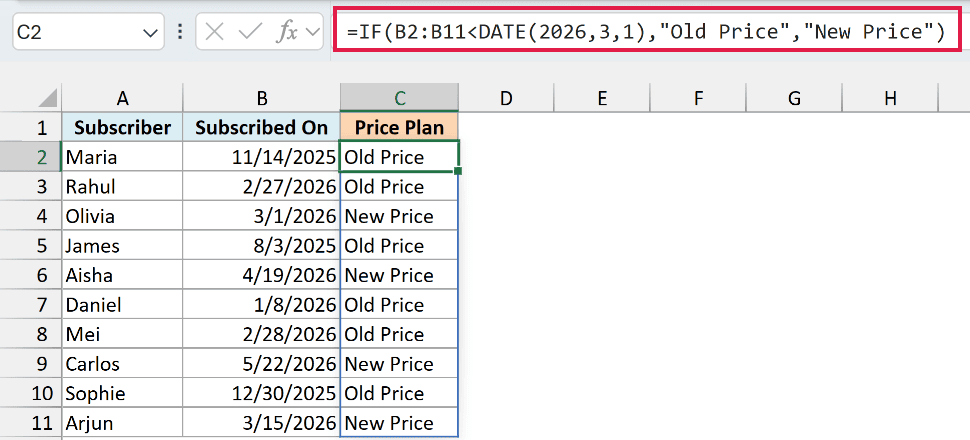Image resolution: width=970 pixels, height=440 pixels.
Task: Click the date cell 5/22/2026
Action: pos(262,363)
